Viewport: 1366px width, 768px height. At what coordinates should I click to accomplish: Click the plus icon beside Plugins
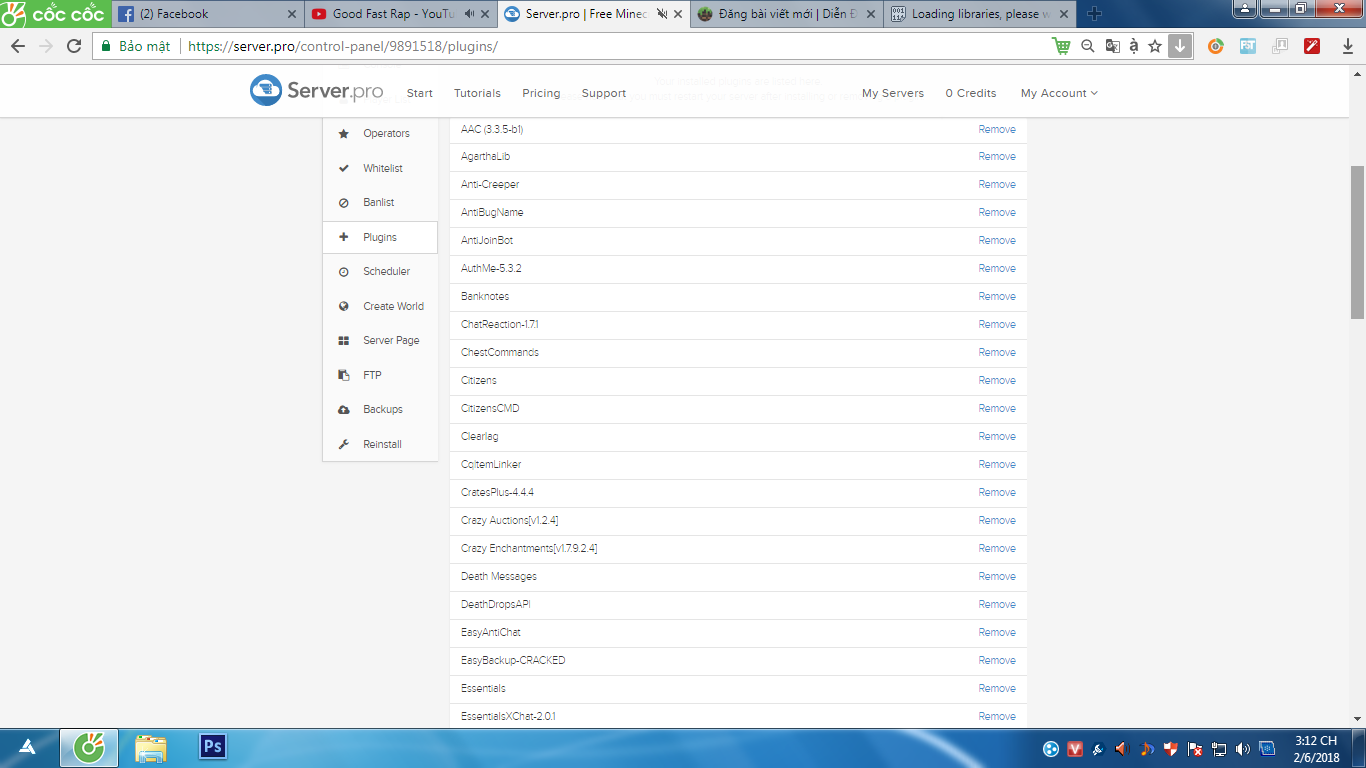pyautogui.click(x=344, y=237)
